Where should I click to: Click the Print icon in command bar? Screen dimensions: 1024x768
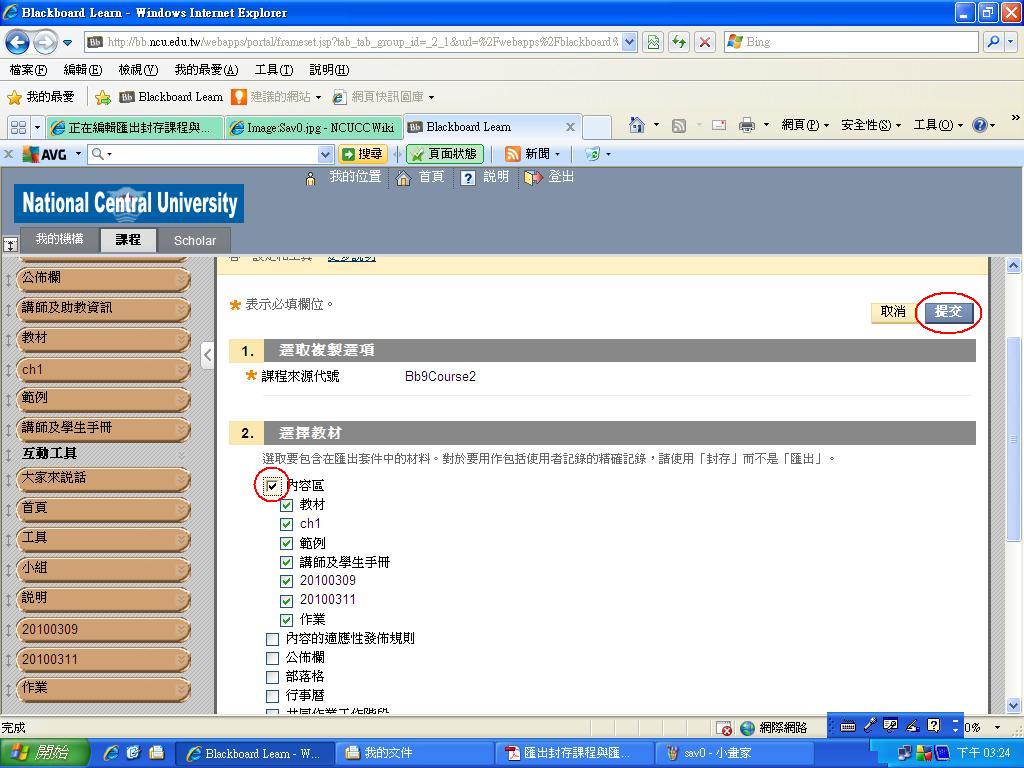746,125
